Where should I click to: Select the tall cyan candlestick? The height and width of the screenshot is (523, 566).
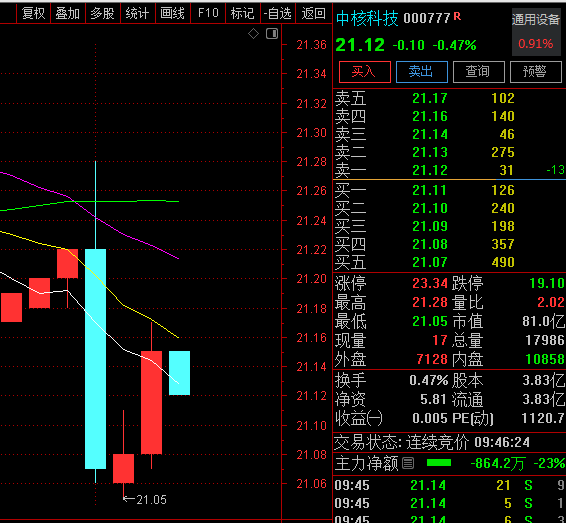click(x=95, y=359)
